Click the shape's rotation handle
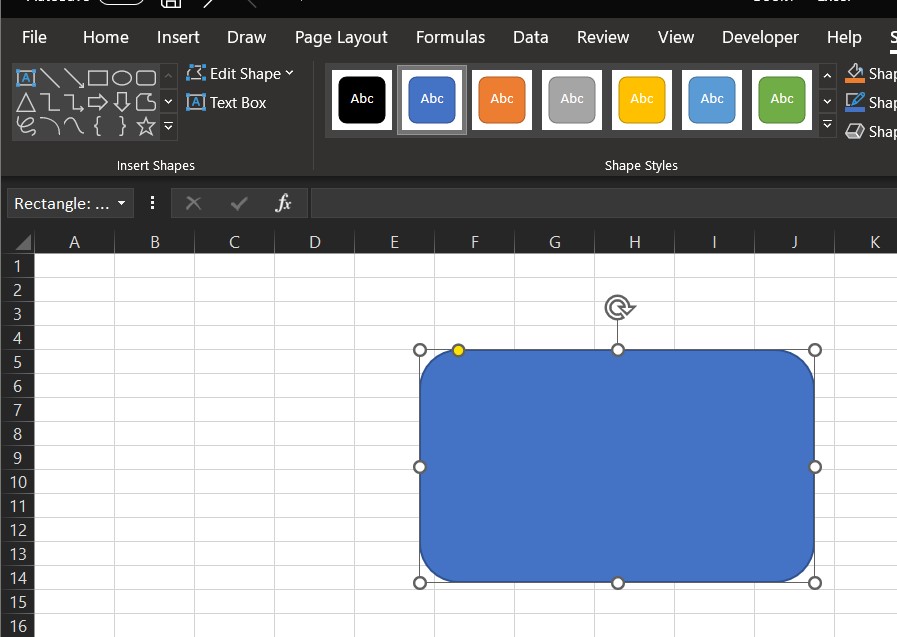 coord(618,307)
